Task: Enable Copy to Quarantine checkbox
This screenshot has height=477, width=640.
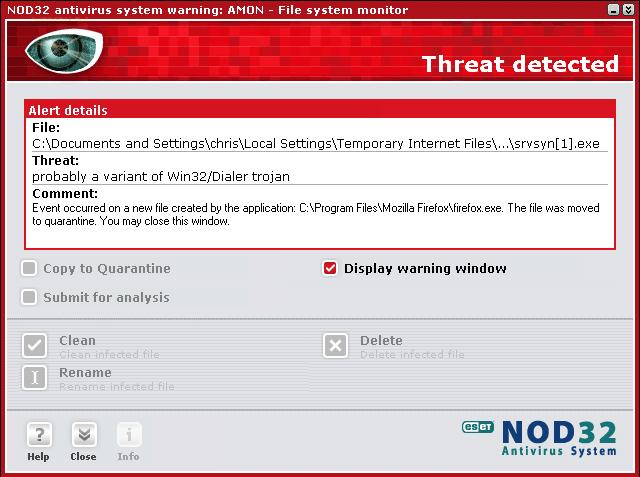Action: pyautogui.click(x=29, y=268)
